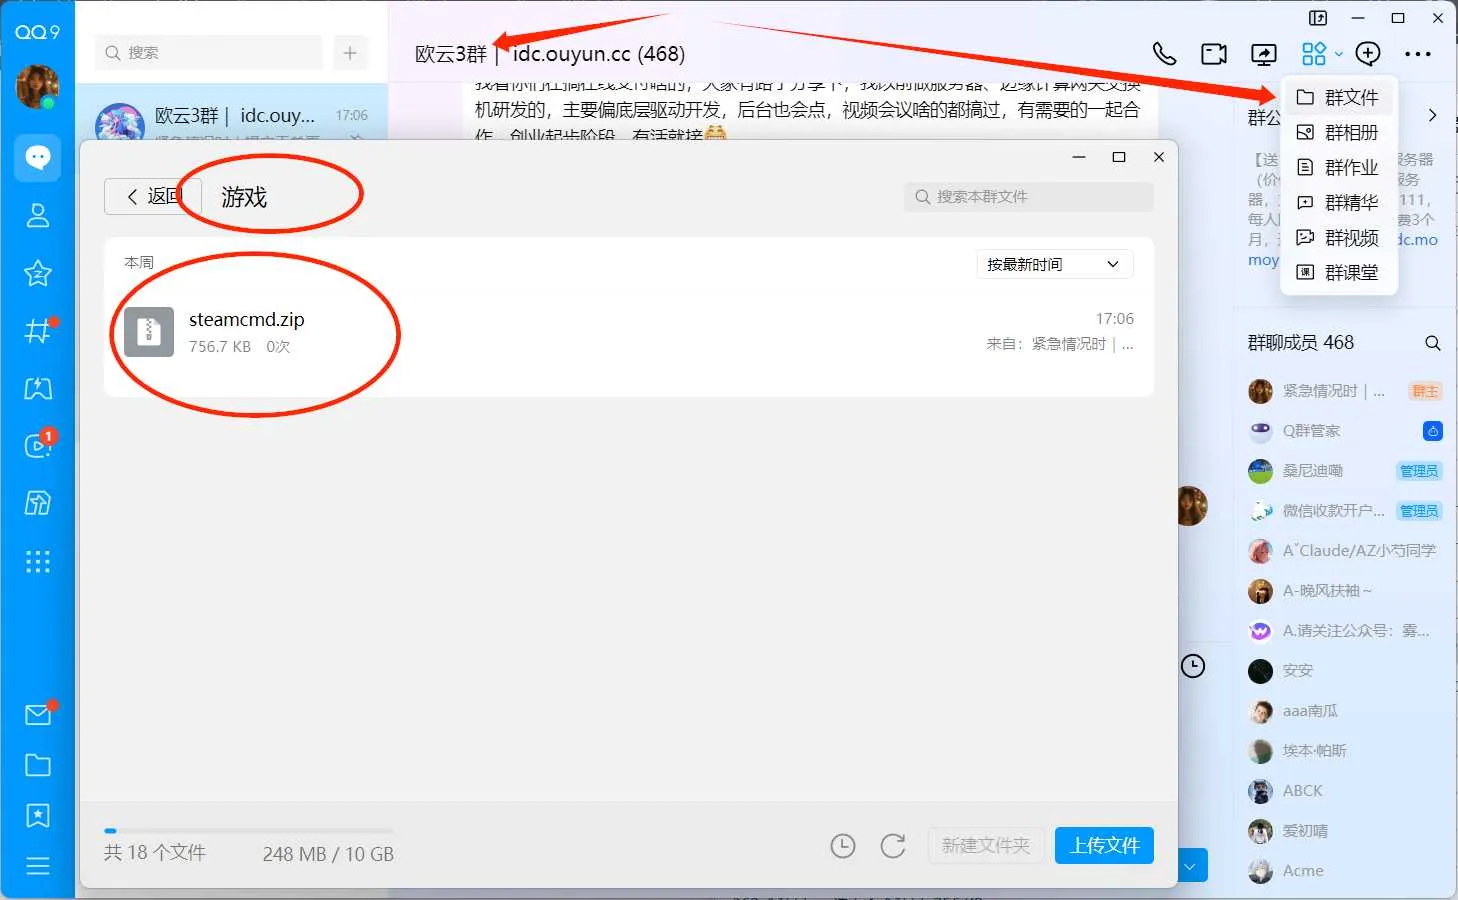Open the group apps grid dropdown
This screenshot has width=1458, height=900.
coord(1321,54)
